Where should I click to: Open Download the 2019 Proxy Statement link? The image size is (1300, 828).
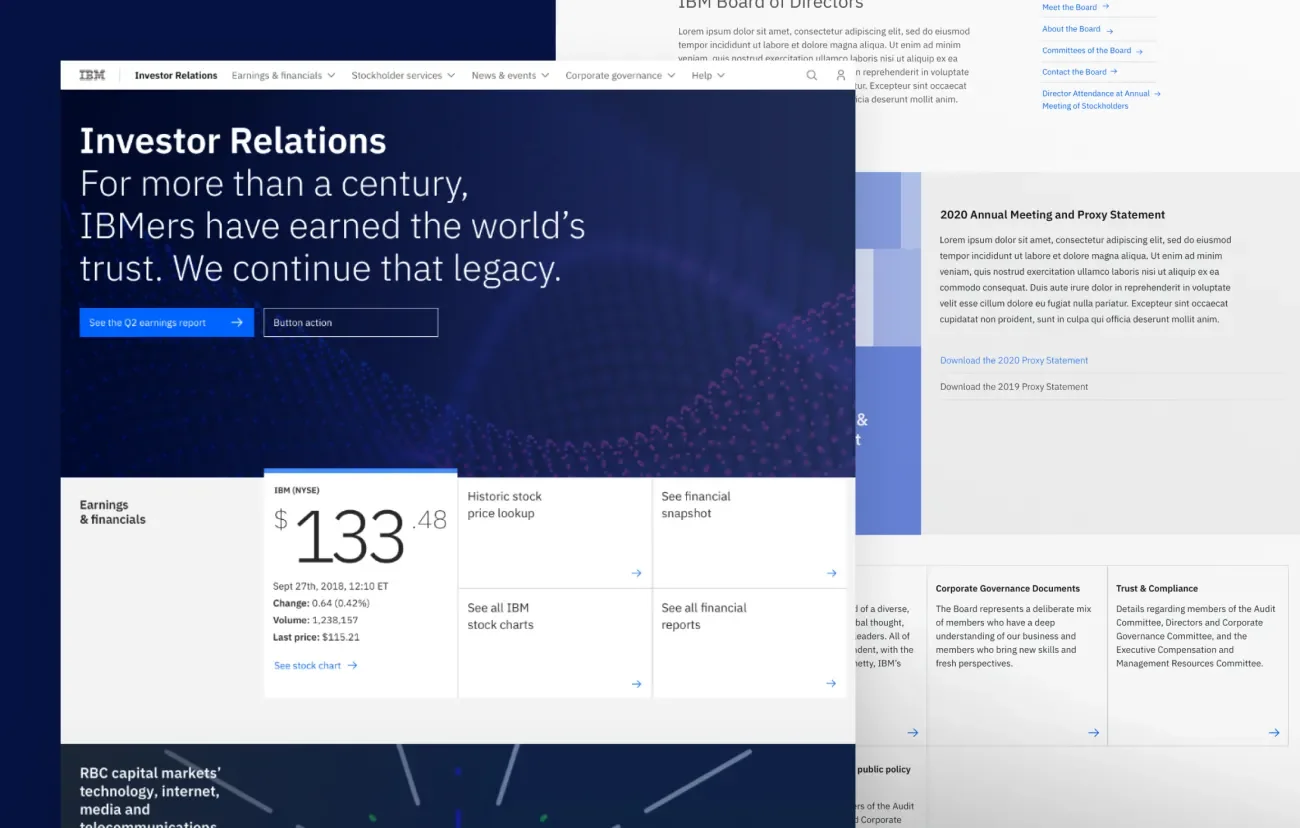pos(1014,386)
